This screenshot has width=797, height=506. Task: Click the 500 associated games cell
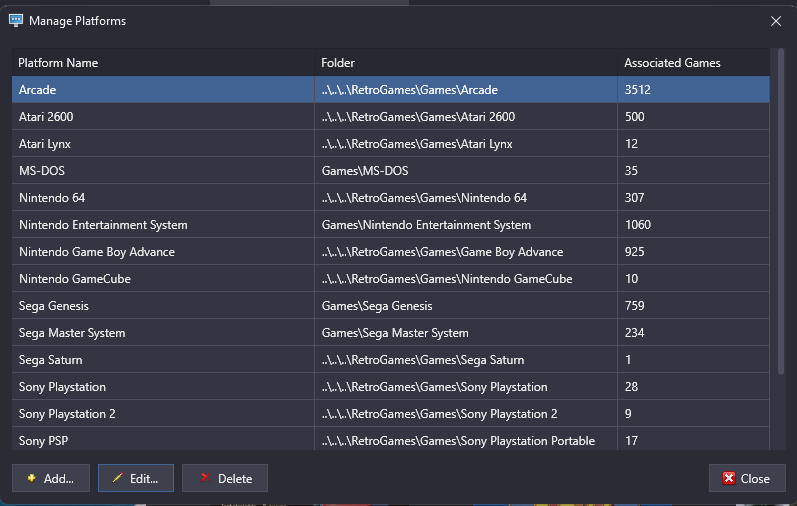pyautogui.click(x=693, y=116)
